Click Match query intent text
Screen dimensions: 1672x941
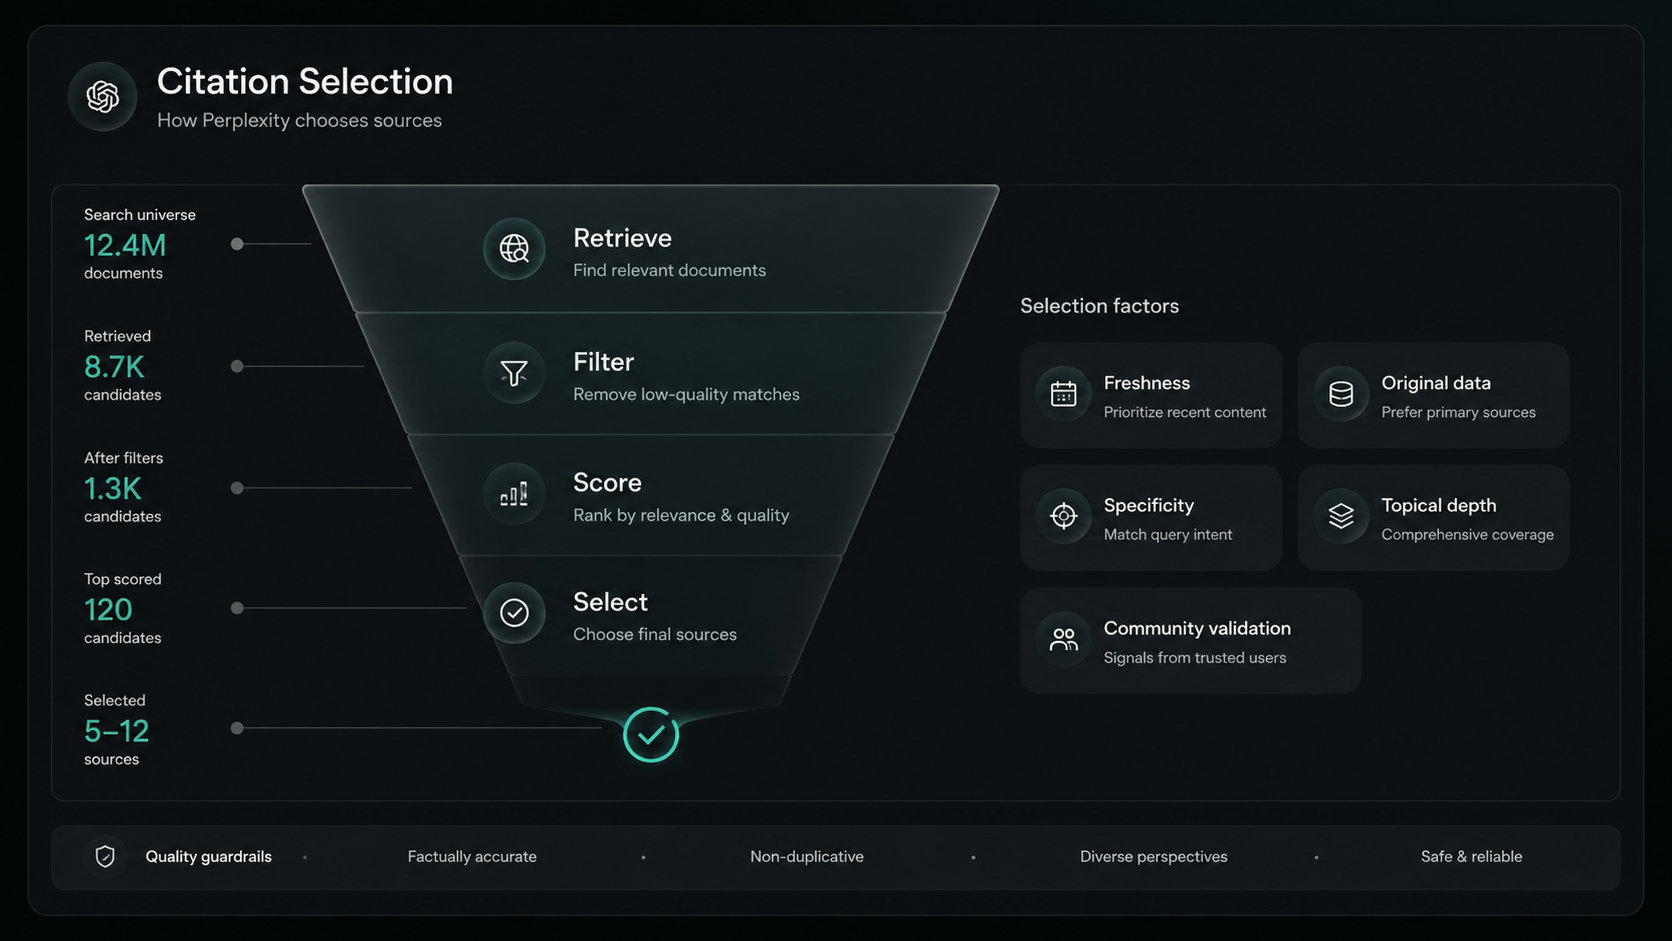coord(1168,535)
